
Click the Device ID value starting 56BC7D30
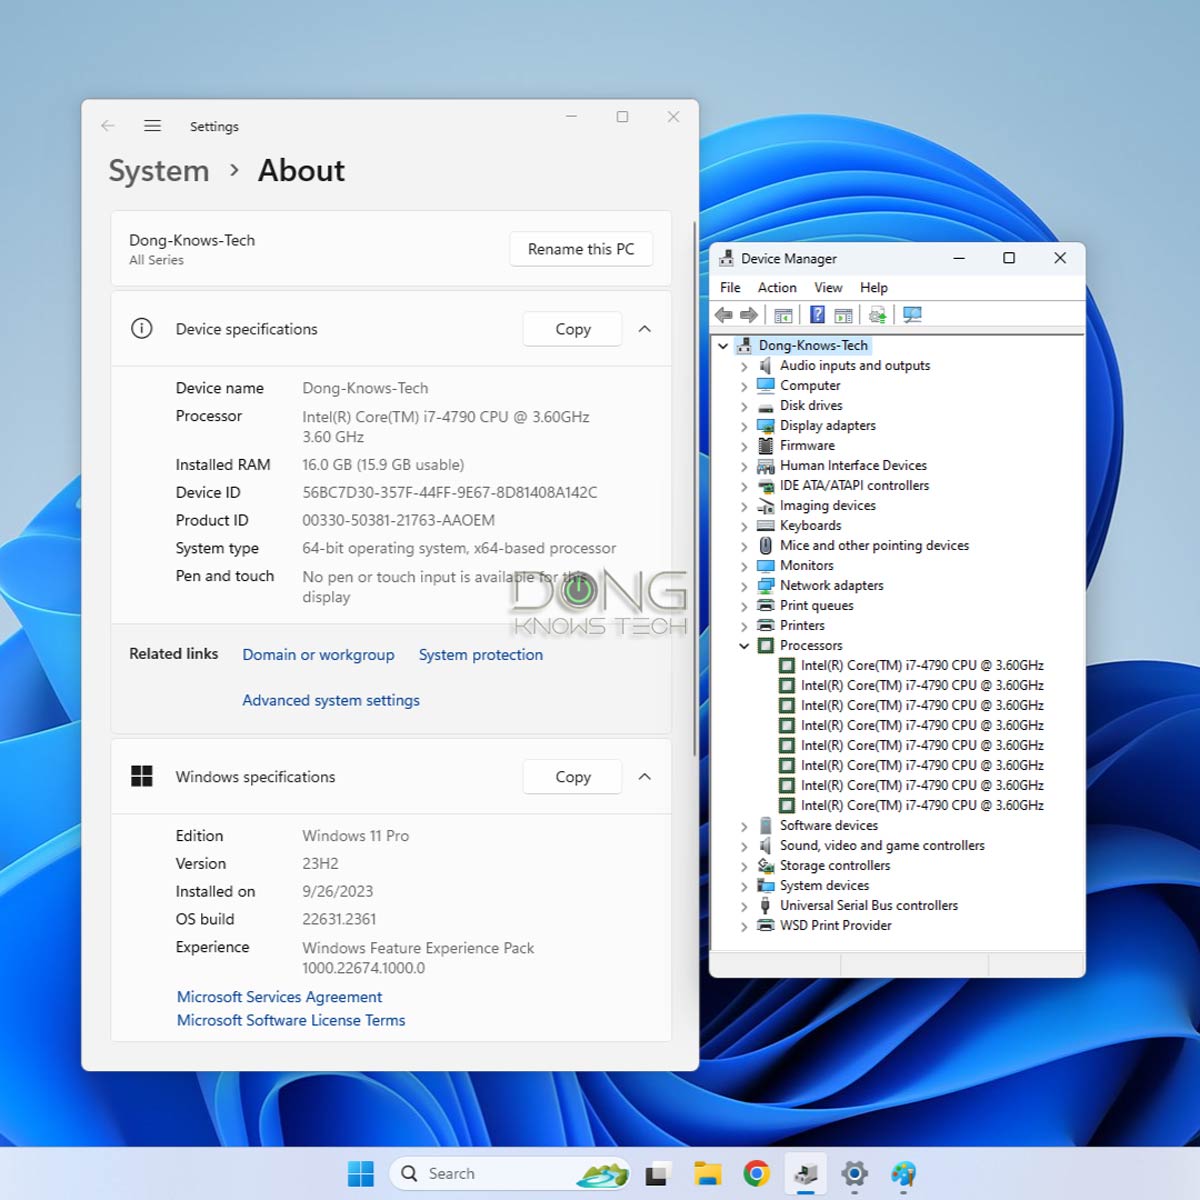click(450, 493)
